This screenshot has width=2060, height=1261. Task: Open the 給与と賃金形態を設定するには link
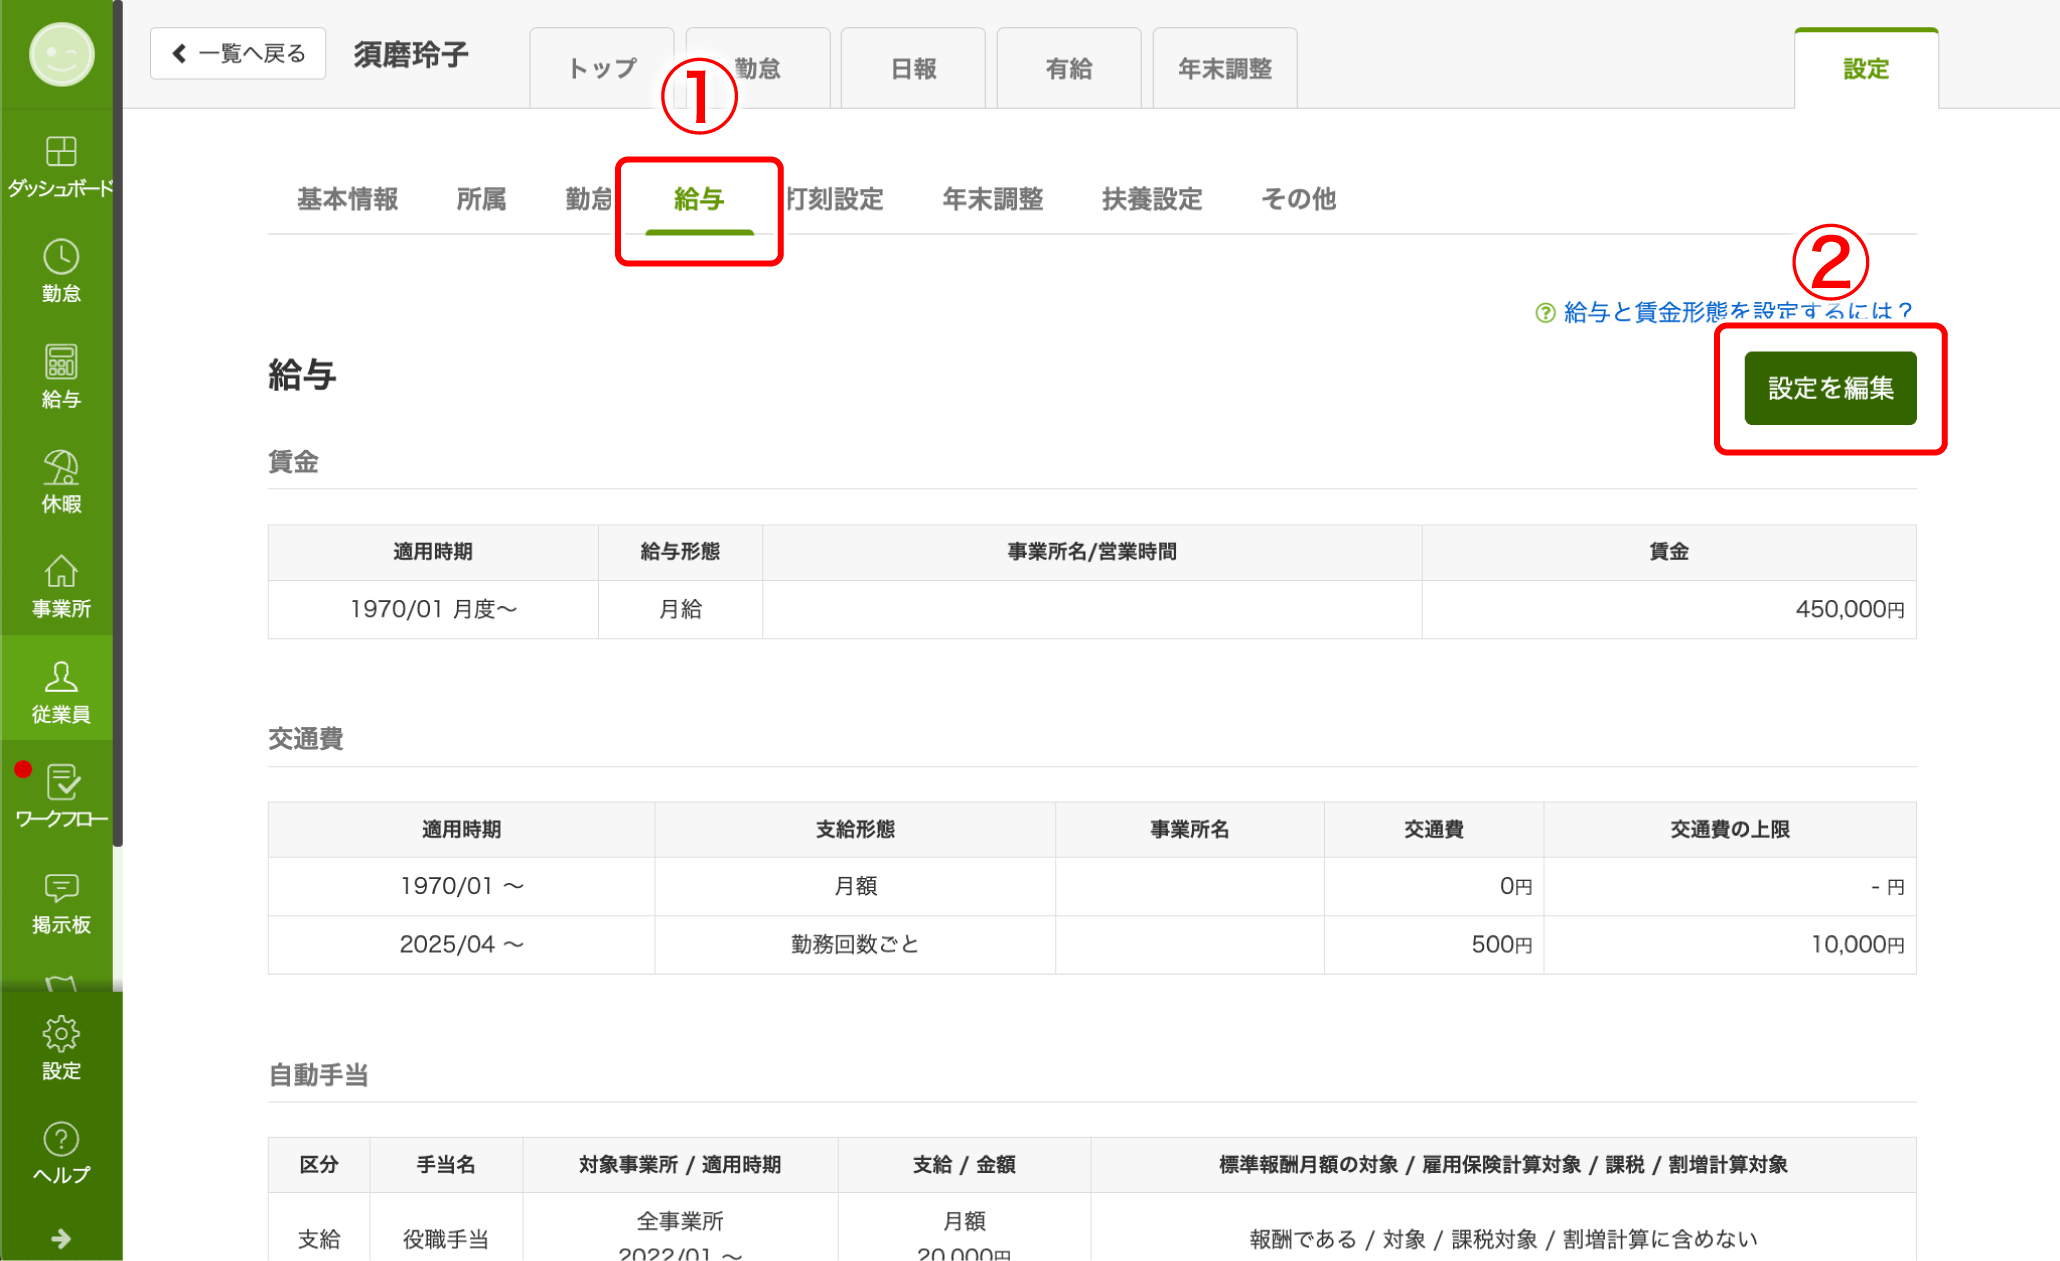(x=1735, y=310)
